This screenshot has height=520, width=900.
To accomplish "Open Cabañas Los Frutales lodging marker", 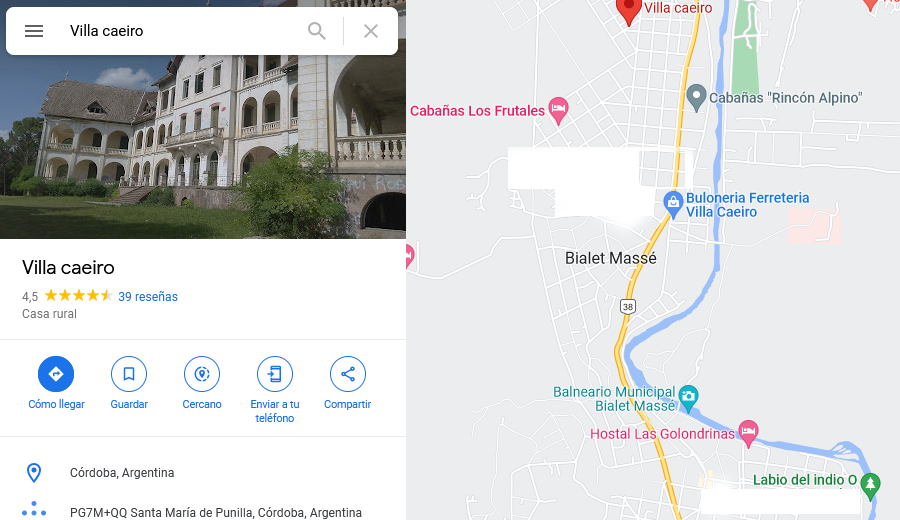I will tap(558, 110).
